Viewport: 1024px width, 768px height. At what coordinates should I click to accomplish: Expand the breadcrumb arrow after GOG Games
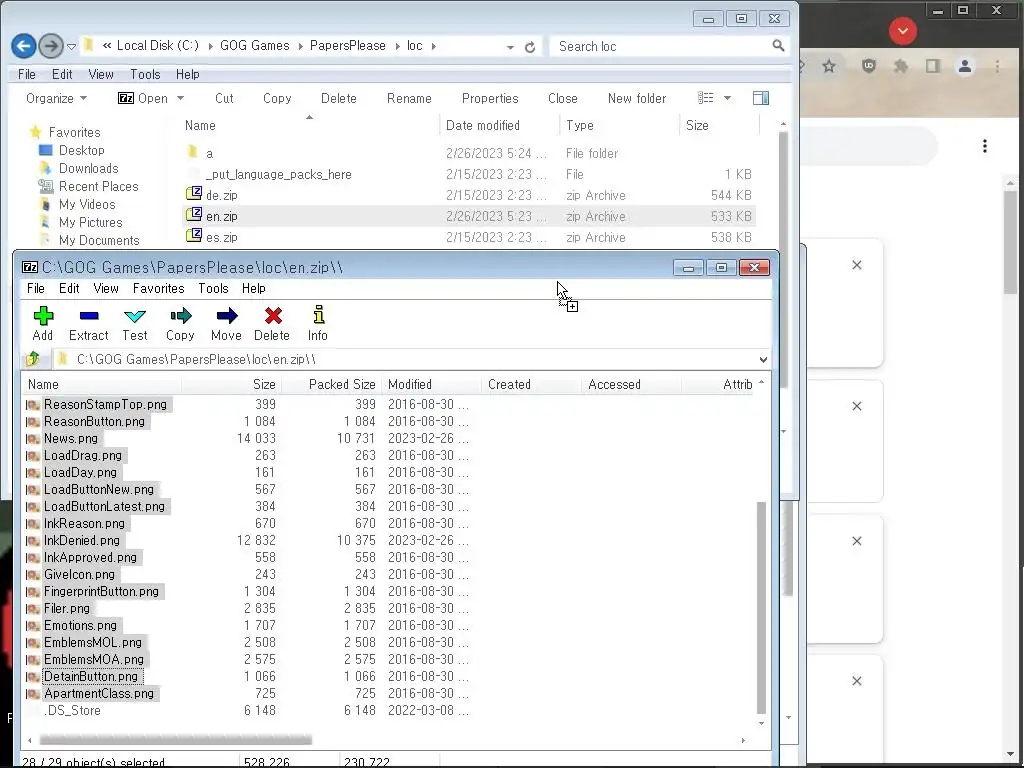click(x=301, y=46)
